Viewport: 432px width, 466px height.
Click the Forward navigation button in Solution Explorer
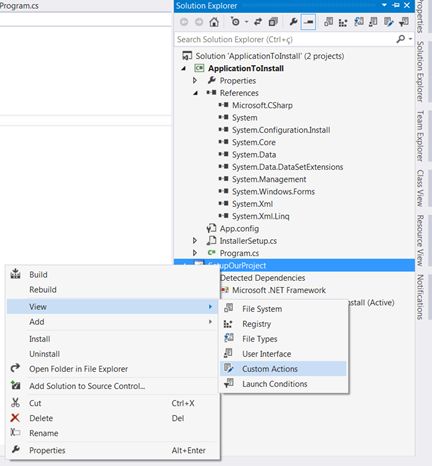[x=199, y=22]
